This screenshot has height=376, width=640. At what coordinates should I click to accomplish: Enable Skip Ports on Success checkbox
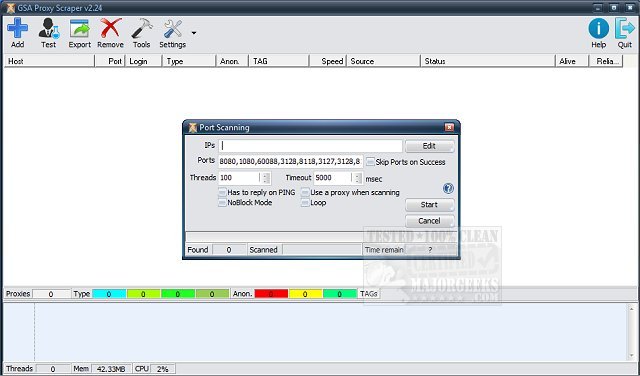point(370,162)
